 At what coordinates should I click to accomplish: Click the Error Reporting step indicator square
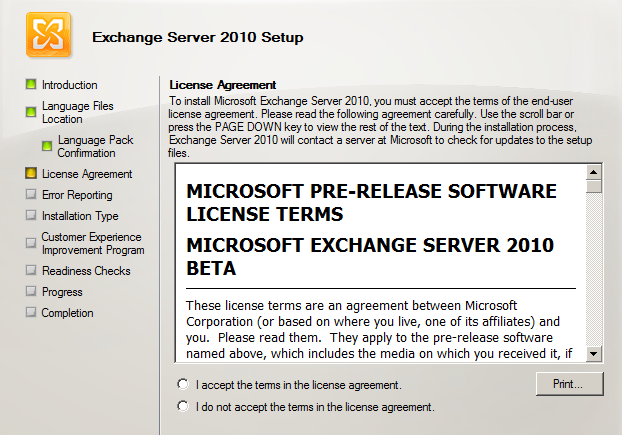[x=31, y=195]
